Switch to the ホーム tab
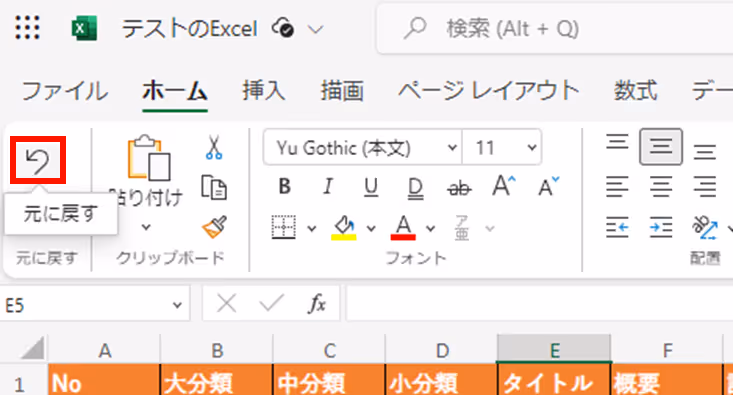Image resolution: width=733 pixels, height=395 pixels. coord(175,91)
